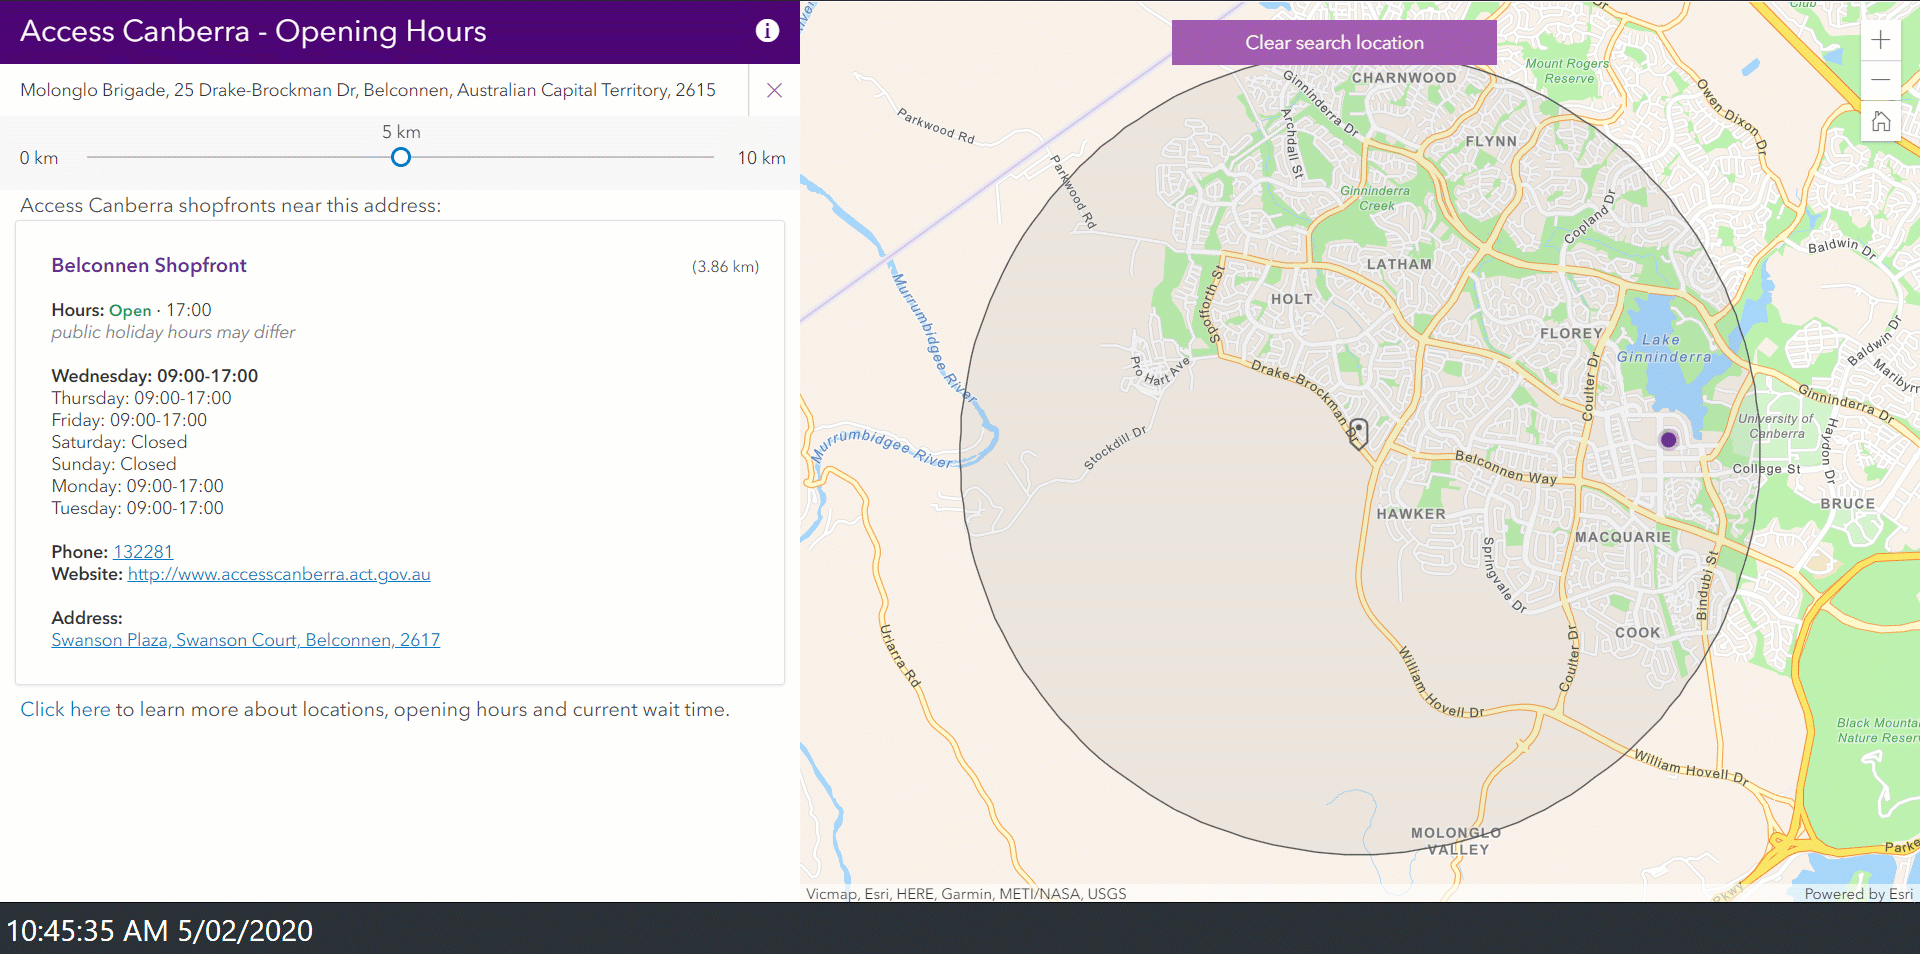This screenshot has width=1920, height=954.
Task: Open the Swanson Plaza address link
Action: coord(246,640)
